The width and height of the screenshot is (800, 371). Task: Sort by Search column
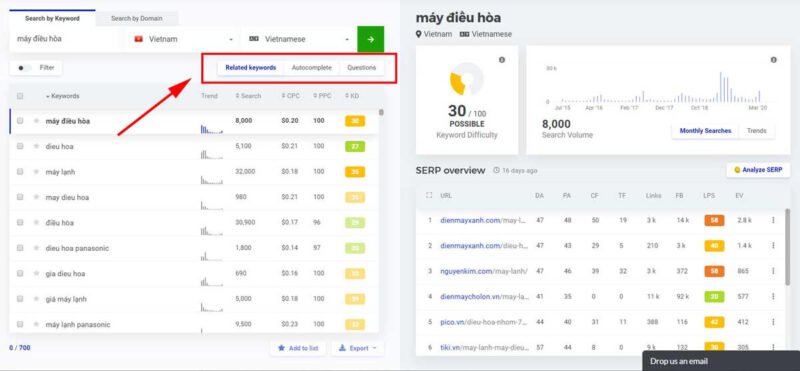click(x=248, y=96)
